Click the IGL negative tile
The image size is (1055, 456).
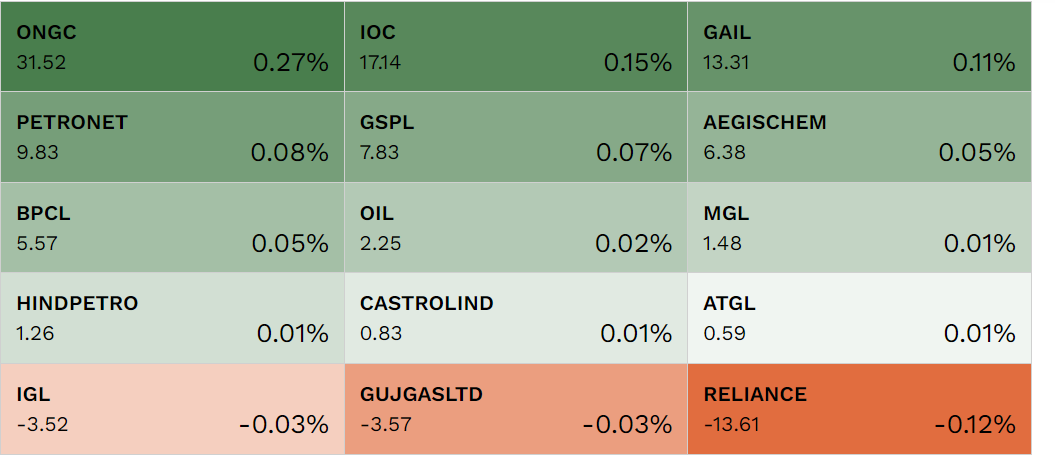coord(172,408)
